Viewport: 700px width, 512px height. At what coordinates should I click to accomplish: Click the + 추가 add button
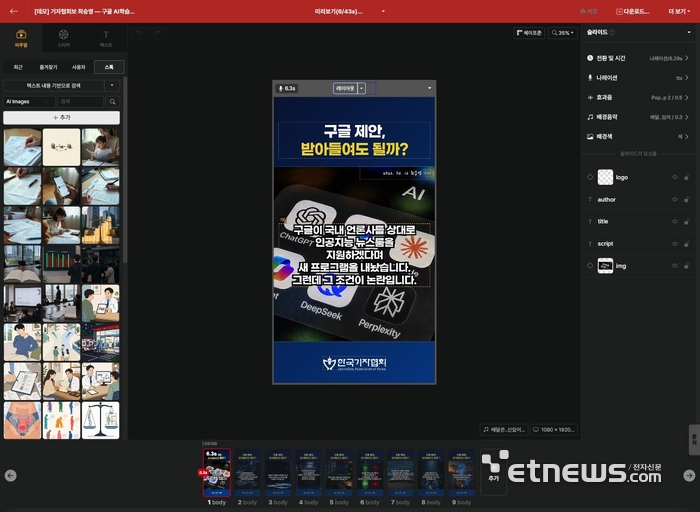click(x=62, y=117)
